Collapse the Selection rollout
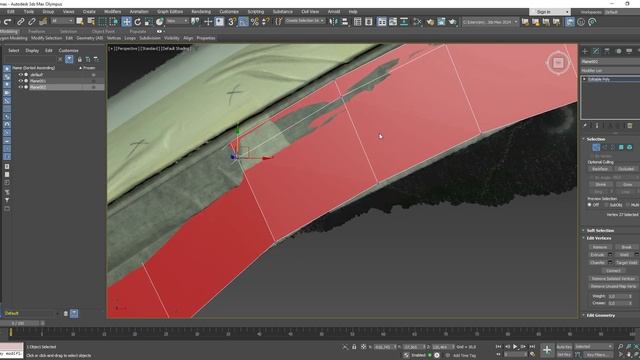 click(596, 139)
